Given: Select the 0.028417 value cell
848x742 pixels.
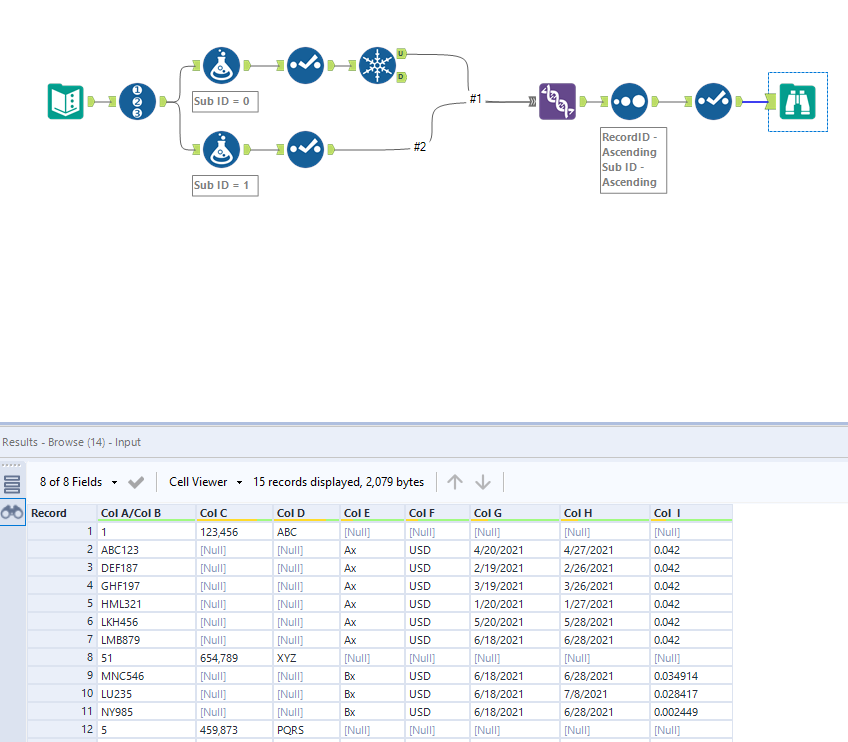Looking at the screenshot, I should point(691,694).
